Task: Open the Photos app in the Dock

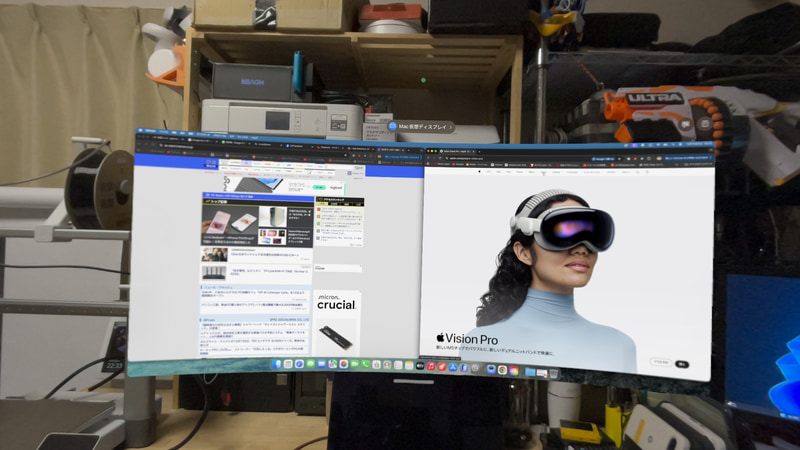Action: point(343,364)
